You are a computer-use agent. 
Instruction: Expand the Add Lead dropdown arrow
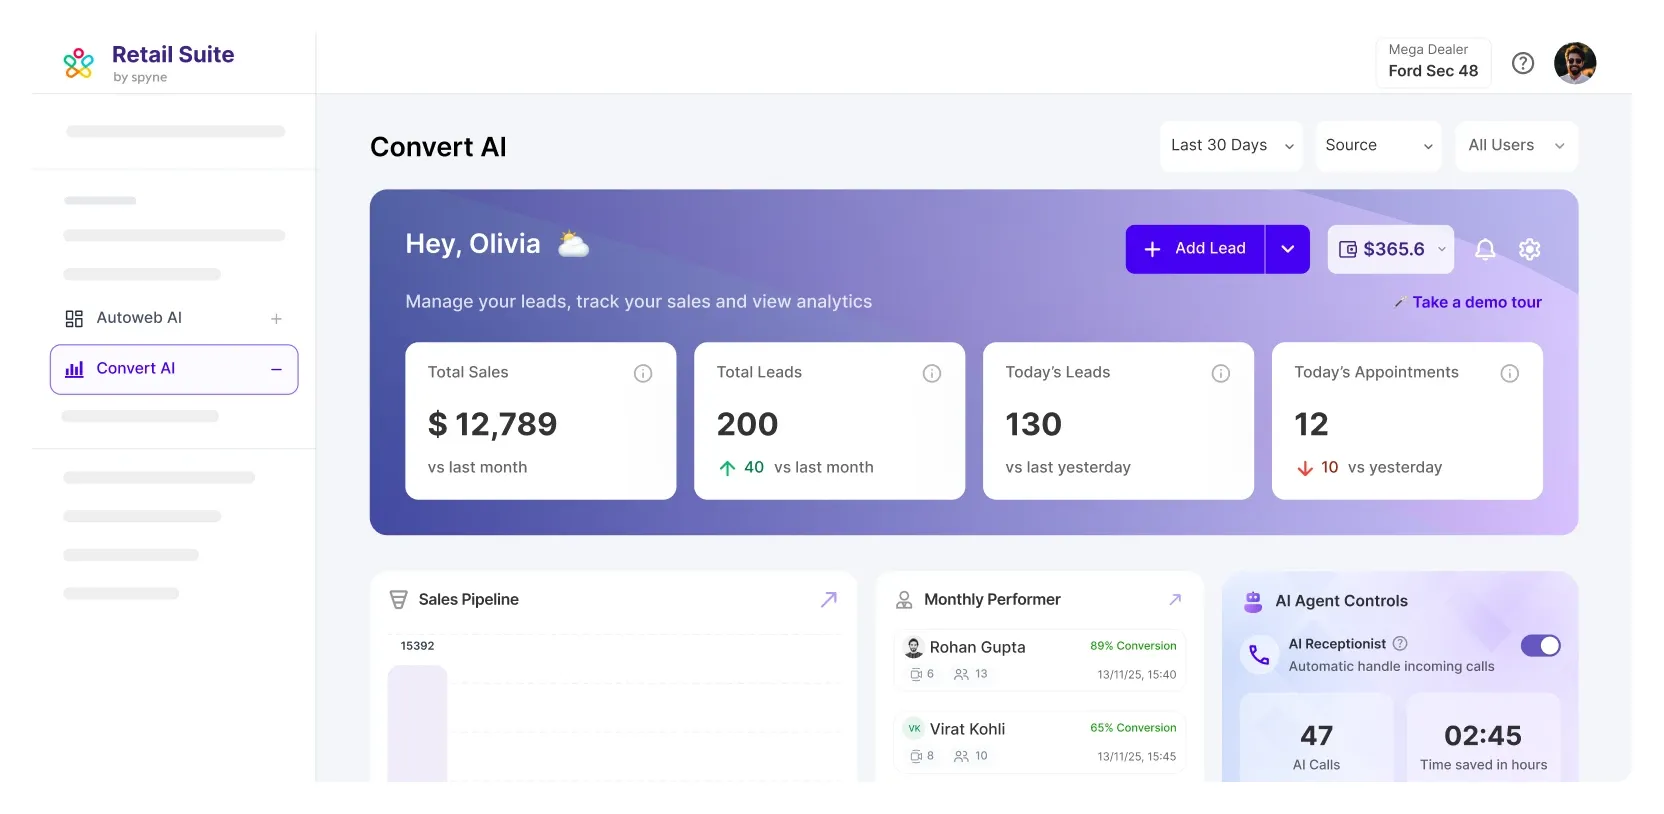[x=1288, y=249]
